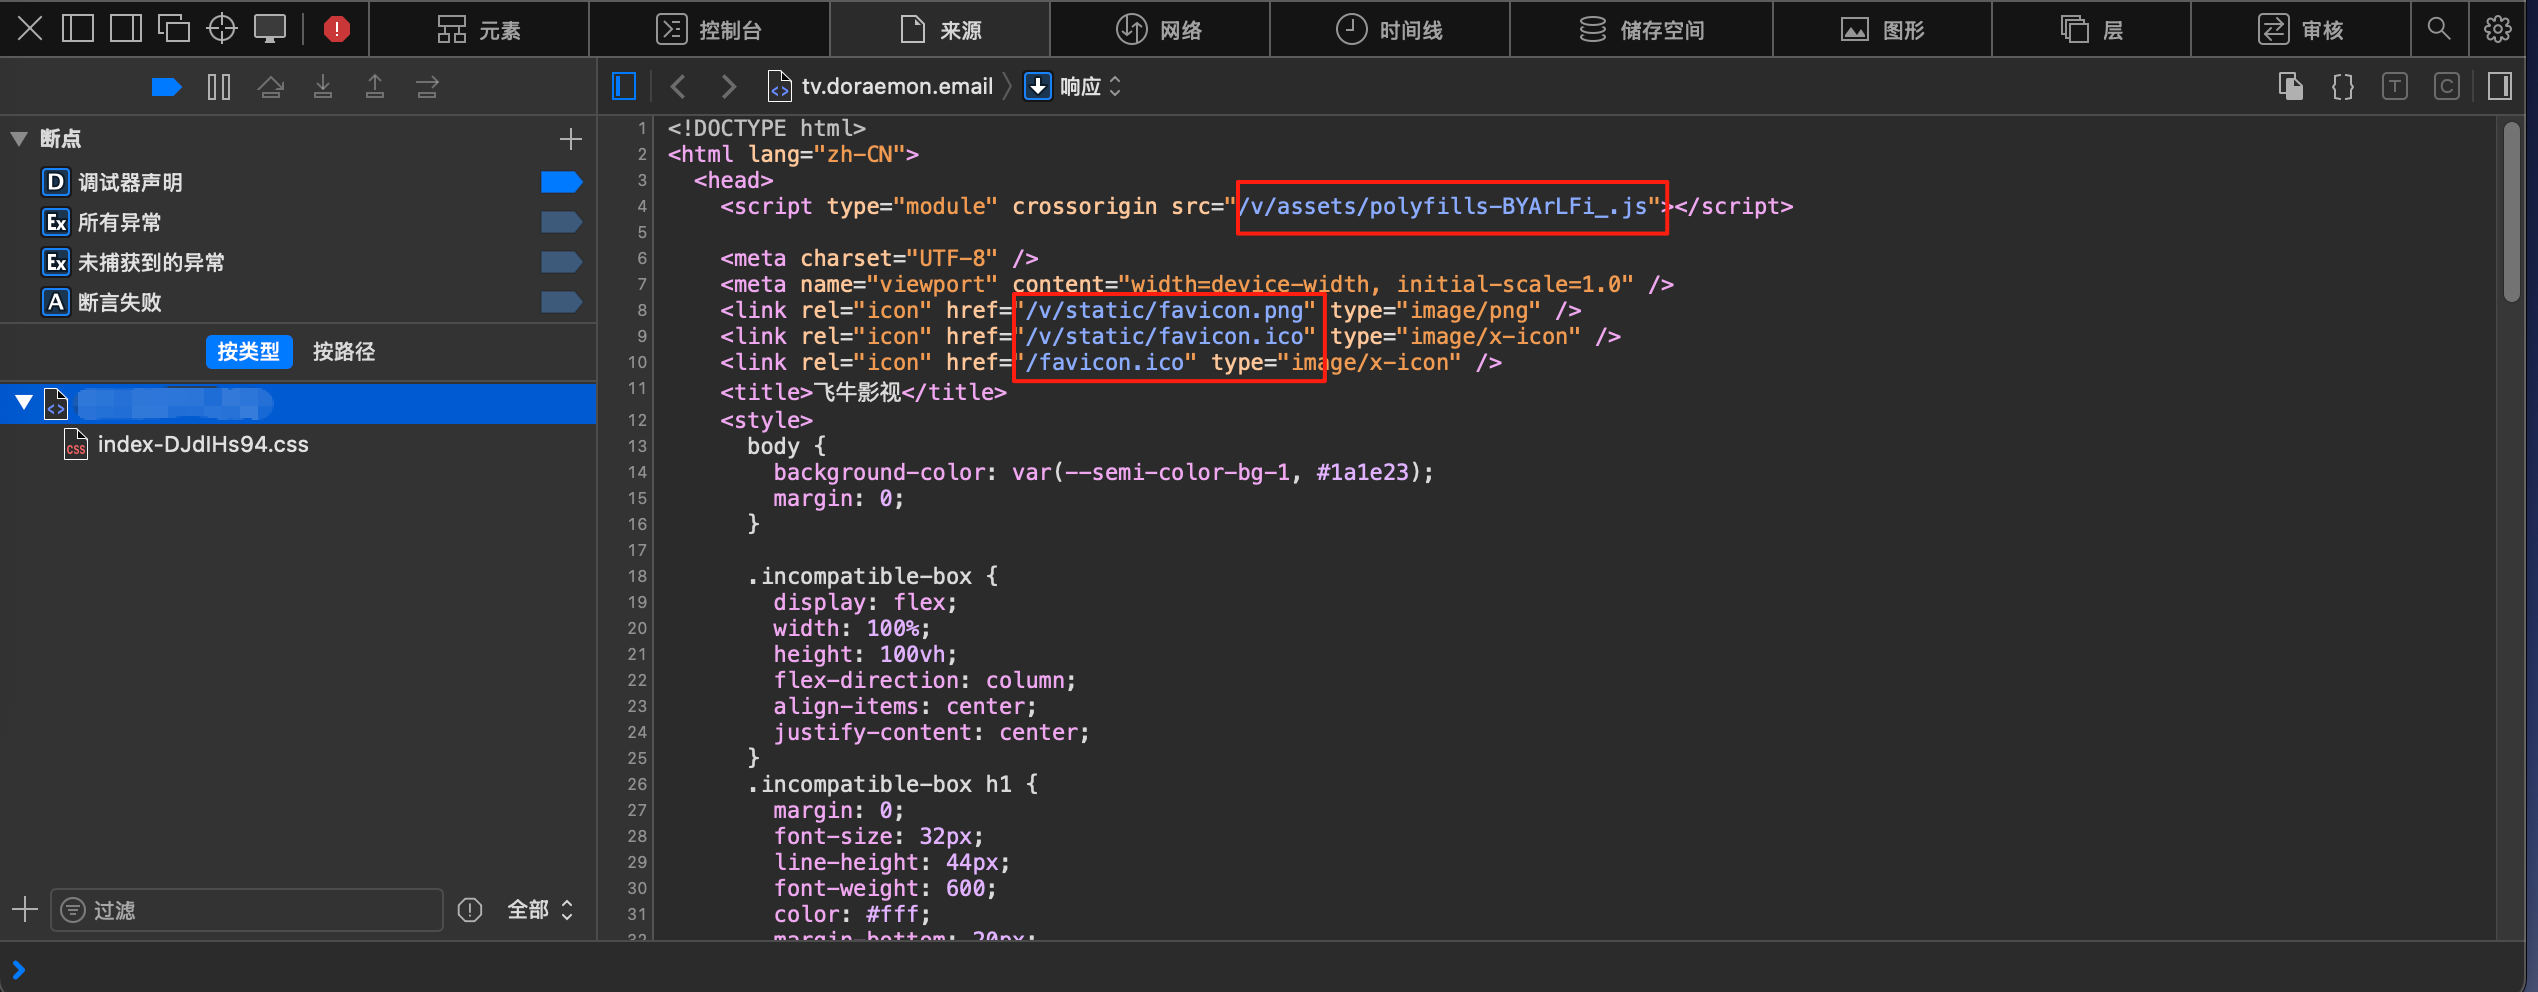This screenshot has height=992, width=2538.
Task: Click /v/static/favicon.ico link in source
Action: pyautogui.click(x=1170, y=336)
